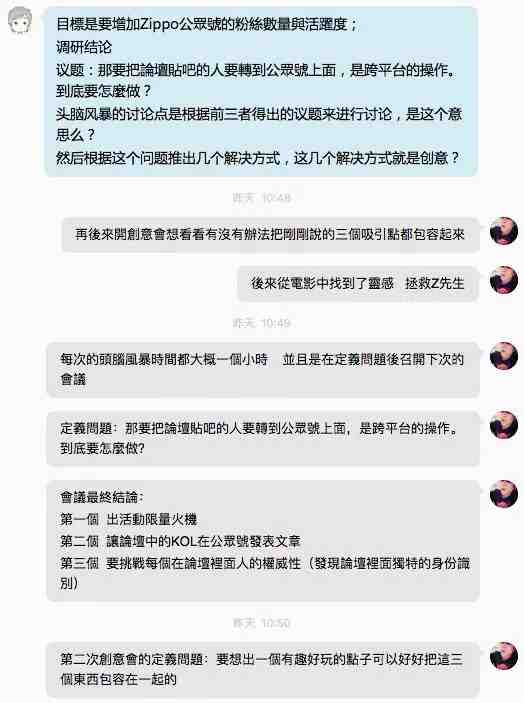Click the 昨天 10:48 timestamp
Viewport: 524px width, 703px height.
(262, 198)
